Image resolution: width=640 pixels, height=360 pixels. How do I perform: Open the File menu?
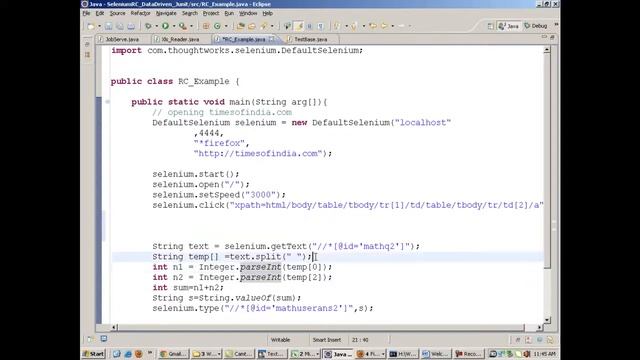point(86,13)
